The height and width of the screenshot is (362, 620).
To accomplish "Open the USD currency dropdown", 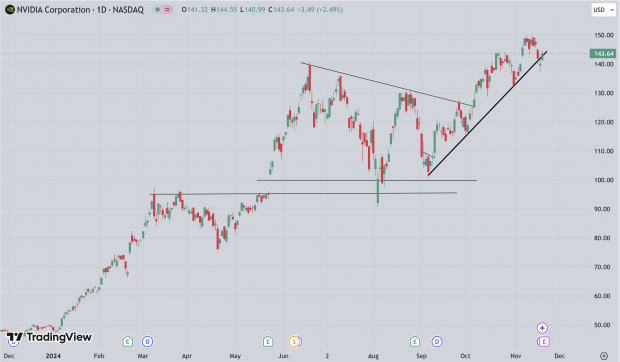I will (603, 9).
